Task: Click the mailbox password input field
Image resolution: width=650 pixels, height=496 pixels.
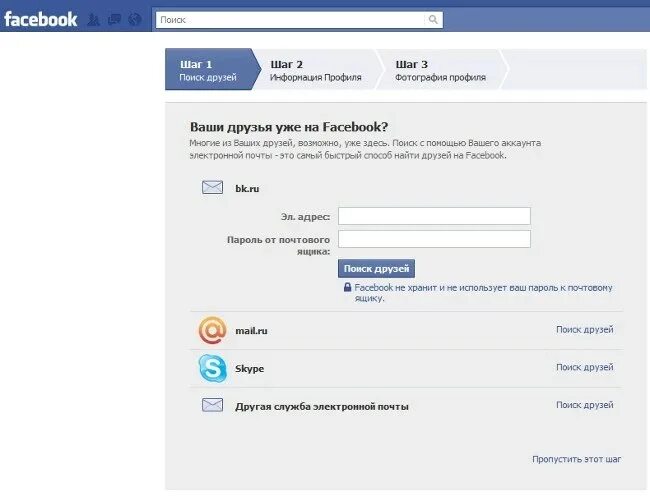Action: [x=434, y=239]
